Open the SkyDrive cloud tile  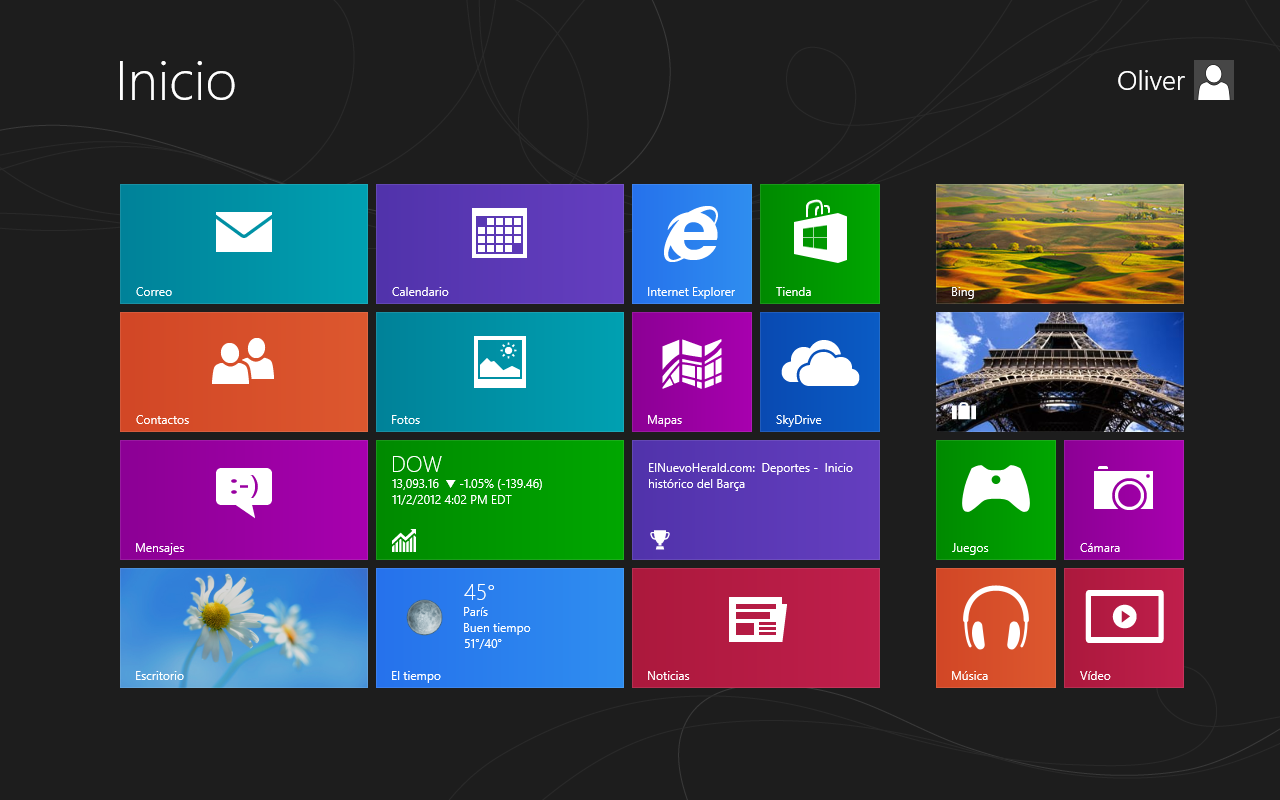click(820, 372)
